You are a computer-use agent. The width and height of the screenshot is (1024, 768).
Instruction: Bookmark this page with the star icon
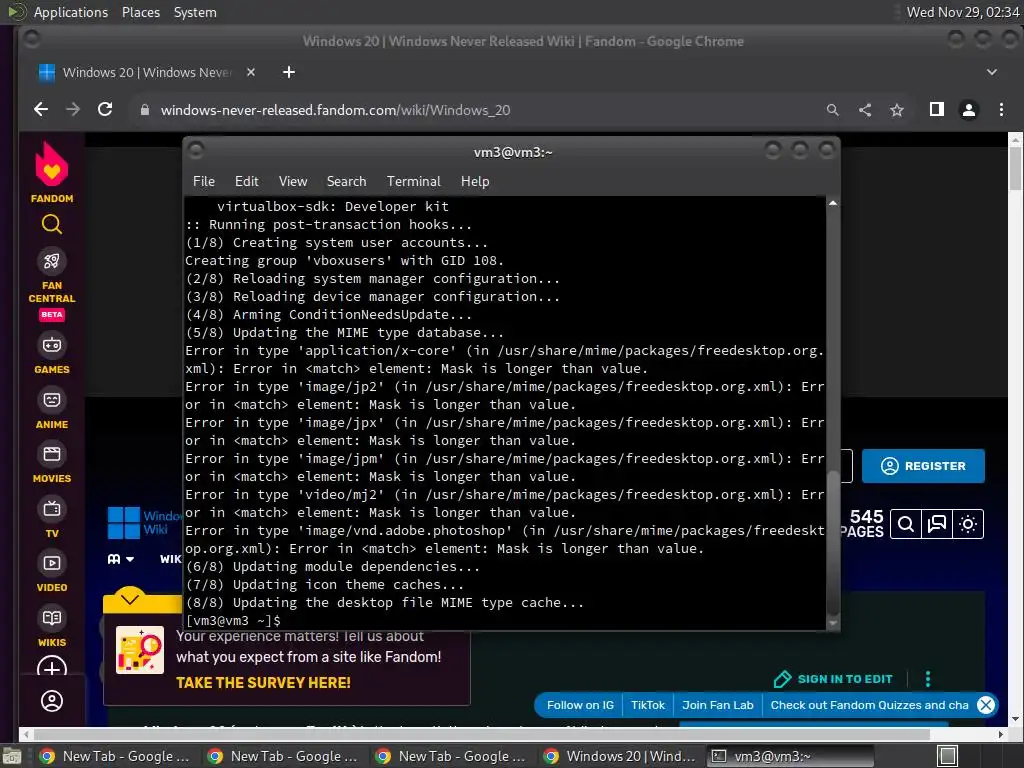tap(897, 110)
